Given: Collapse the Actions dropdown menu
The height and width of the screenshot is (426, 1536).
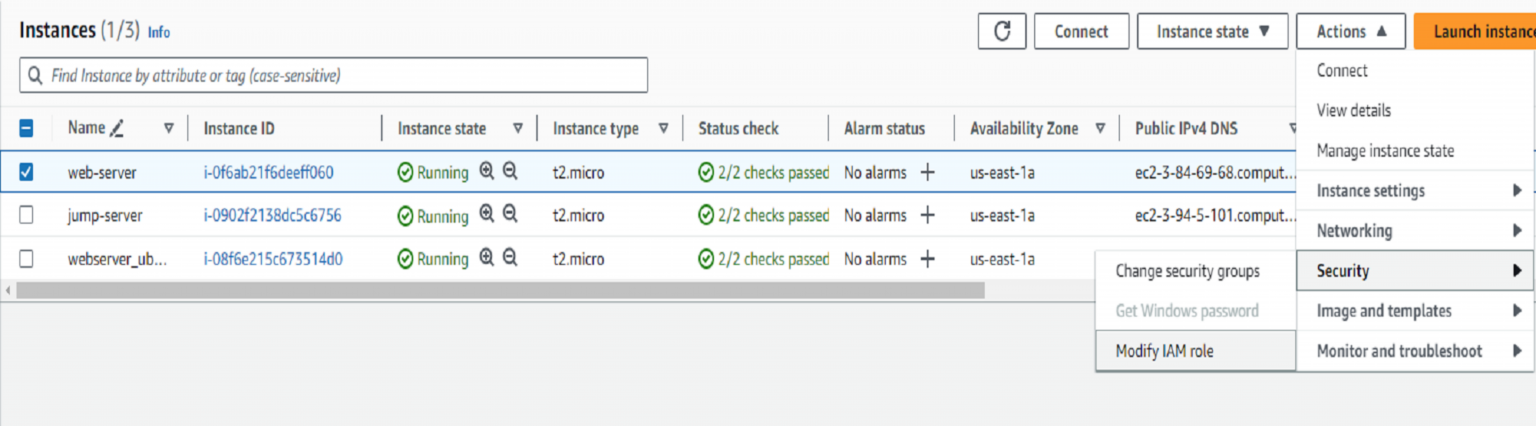Looking at the screenshot, I should pos(1351,31).
